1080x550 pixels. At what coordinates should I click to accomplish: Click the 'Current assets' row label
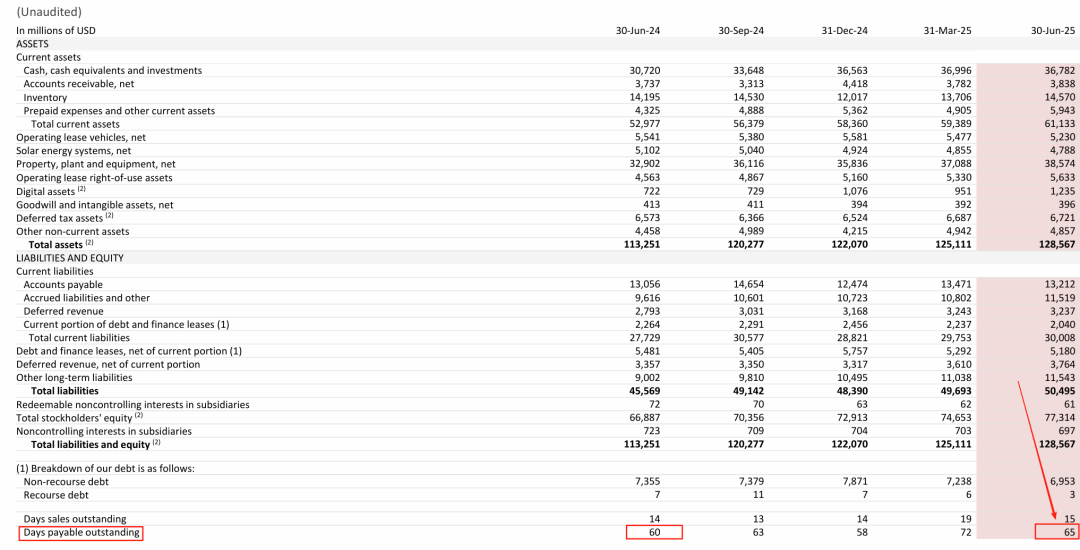tap(48, 57)
